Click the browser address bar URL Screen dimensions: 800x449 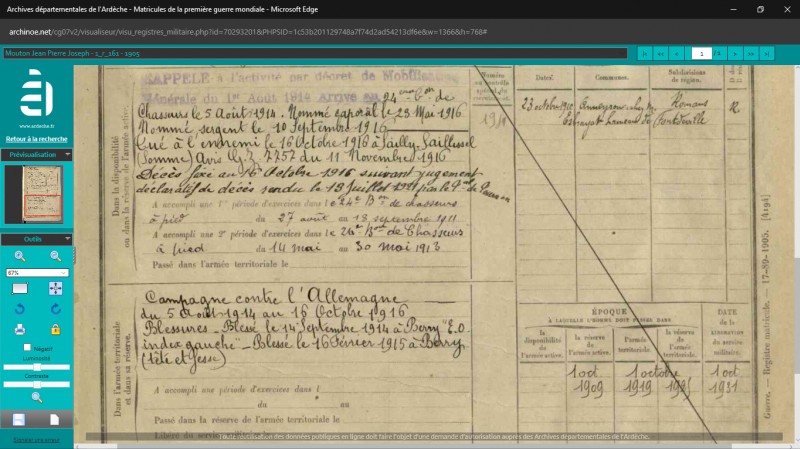248,32
